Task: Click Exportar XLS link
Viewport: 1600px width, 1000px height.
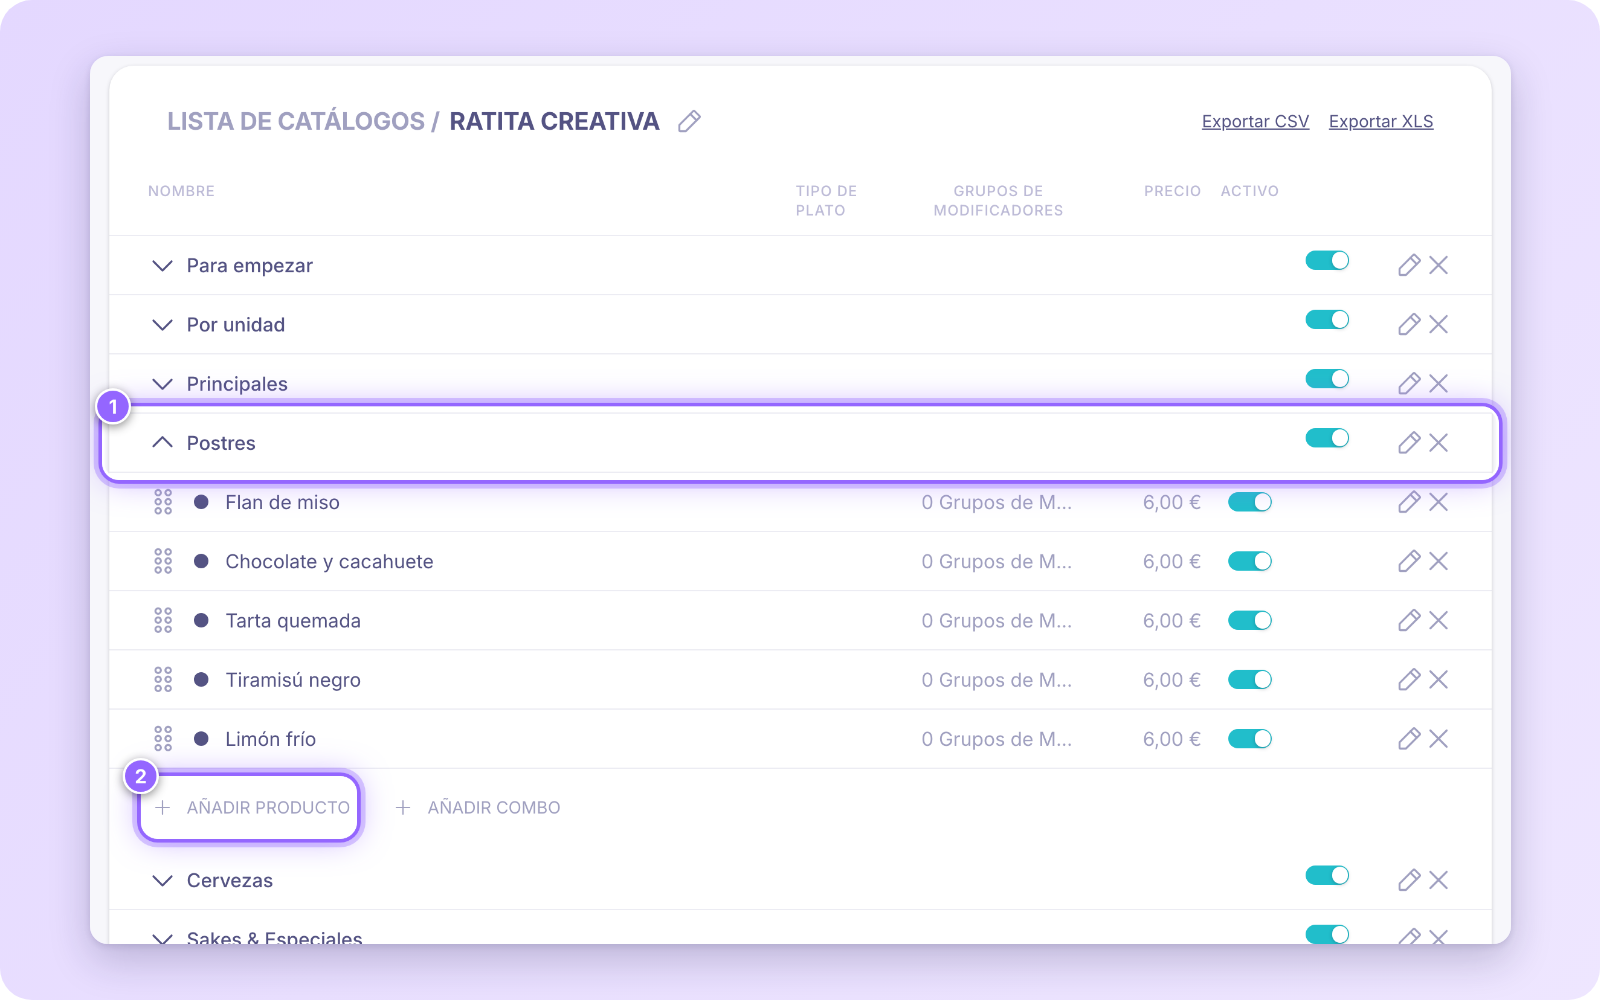Action: [x=1381, y=121]
